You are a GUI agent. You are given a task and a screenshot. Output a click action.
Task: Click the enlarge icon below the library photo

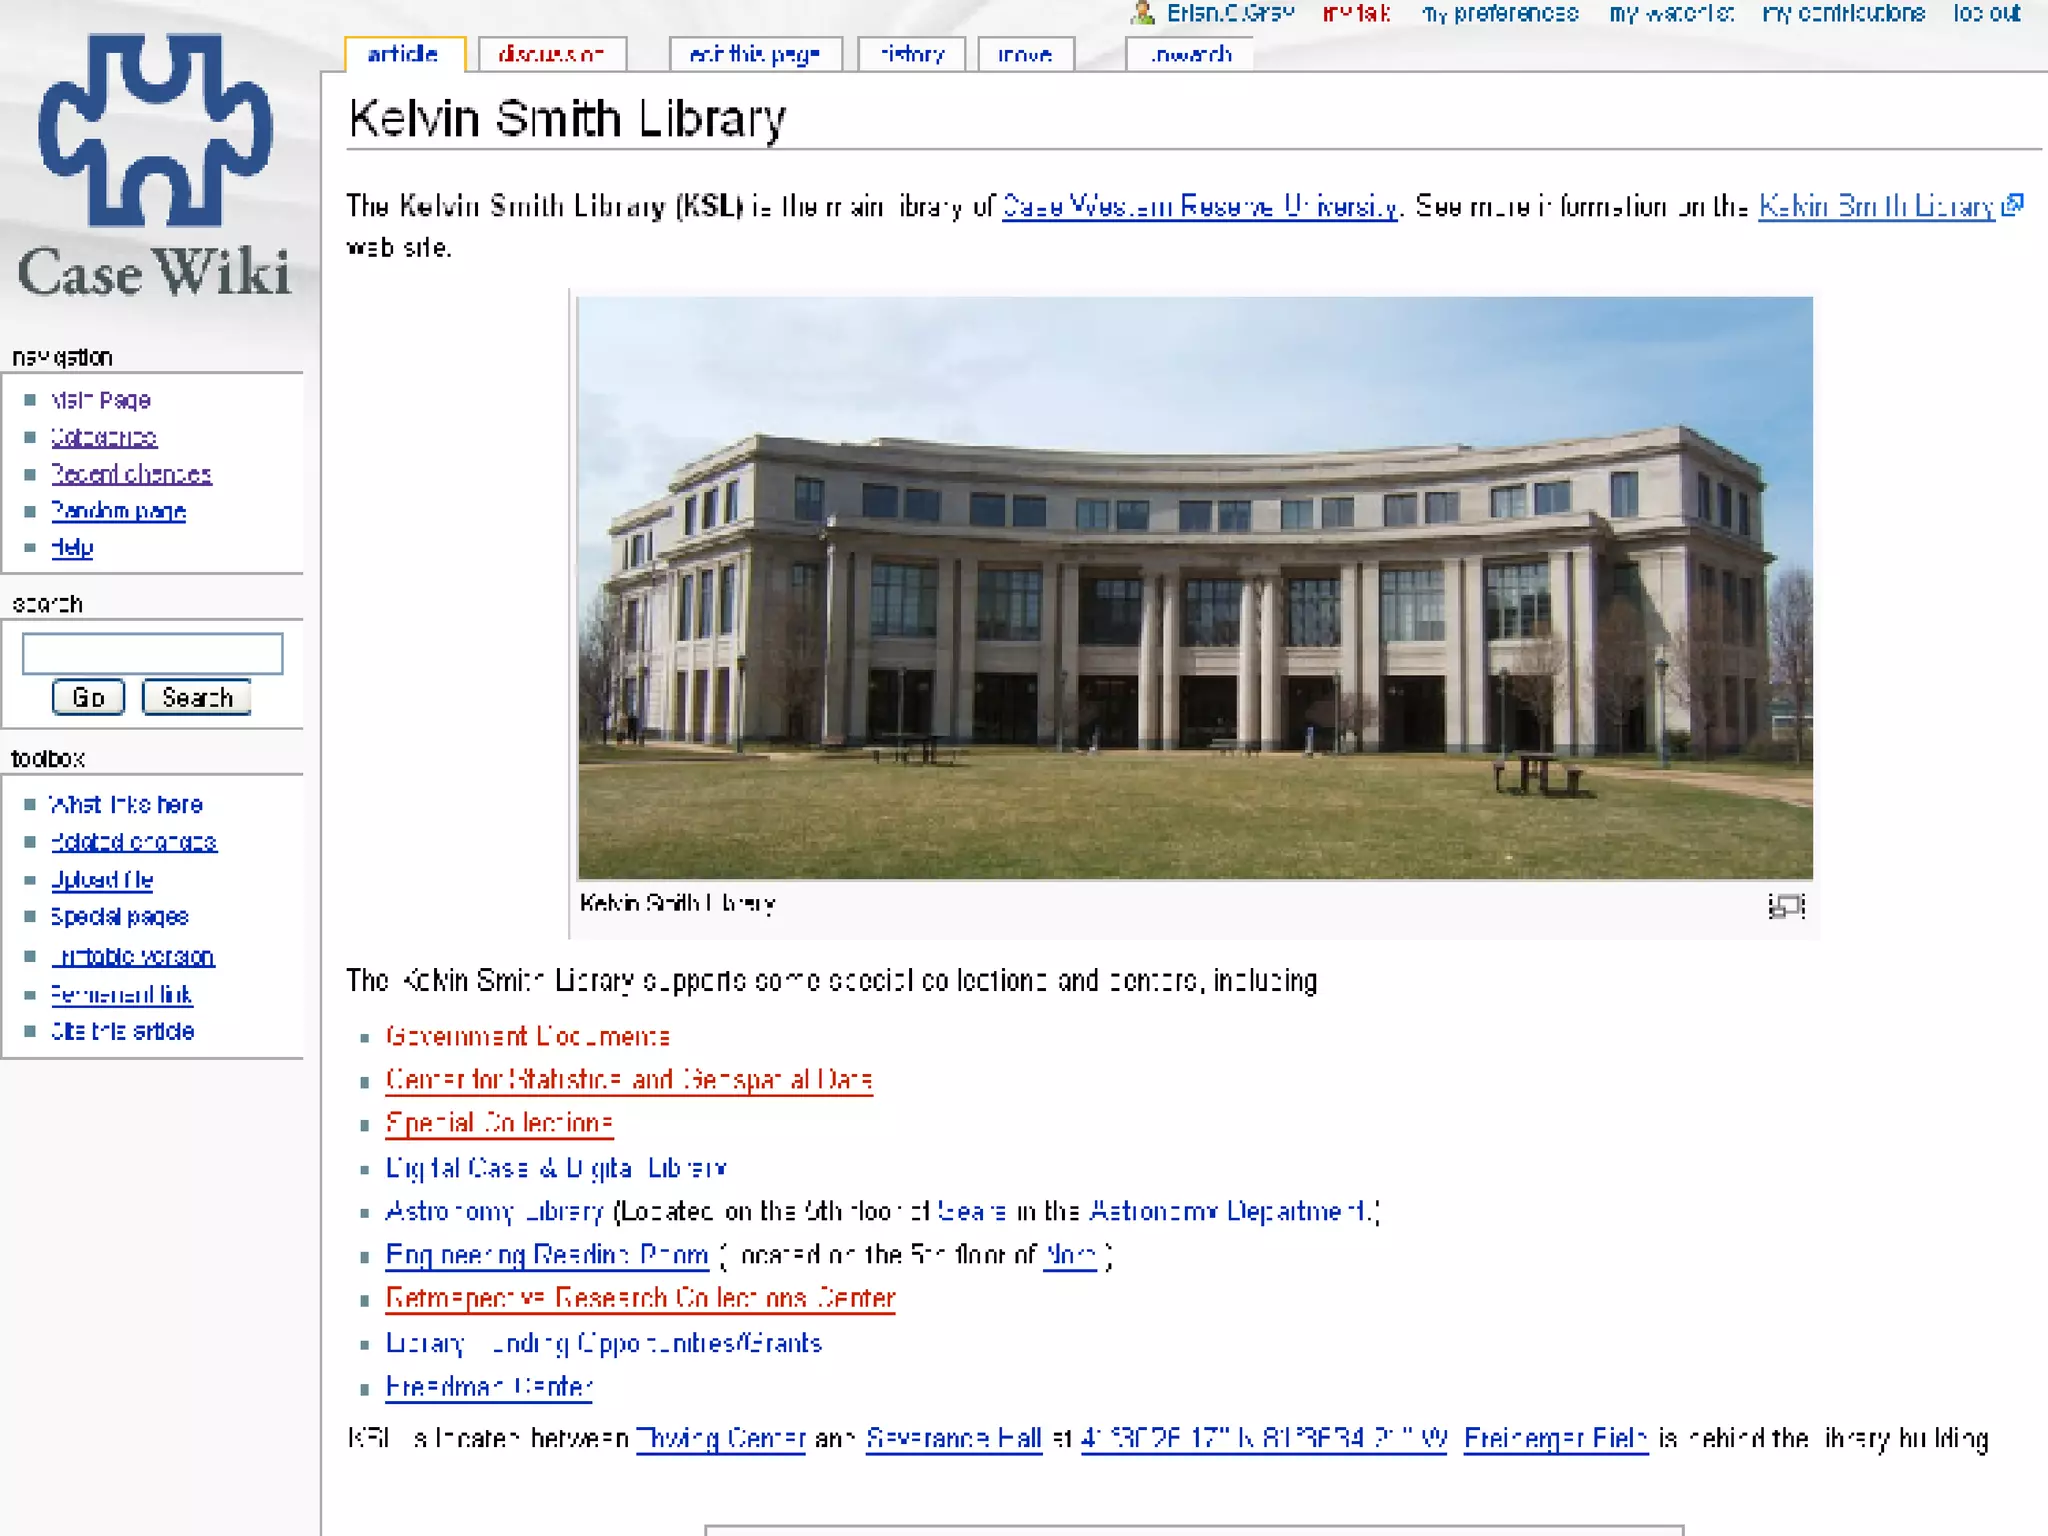click(x=1786, y=906)
